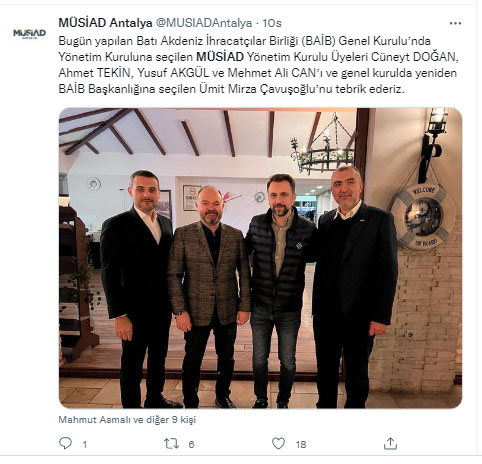
Task: Click the like count 18
Action: pyautogui.click(x=301, y=444)
